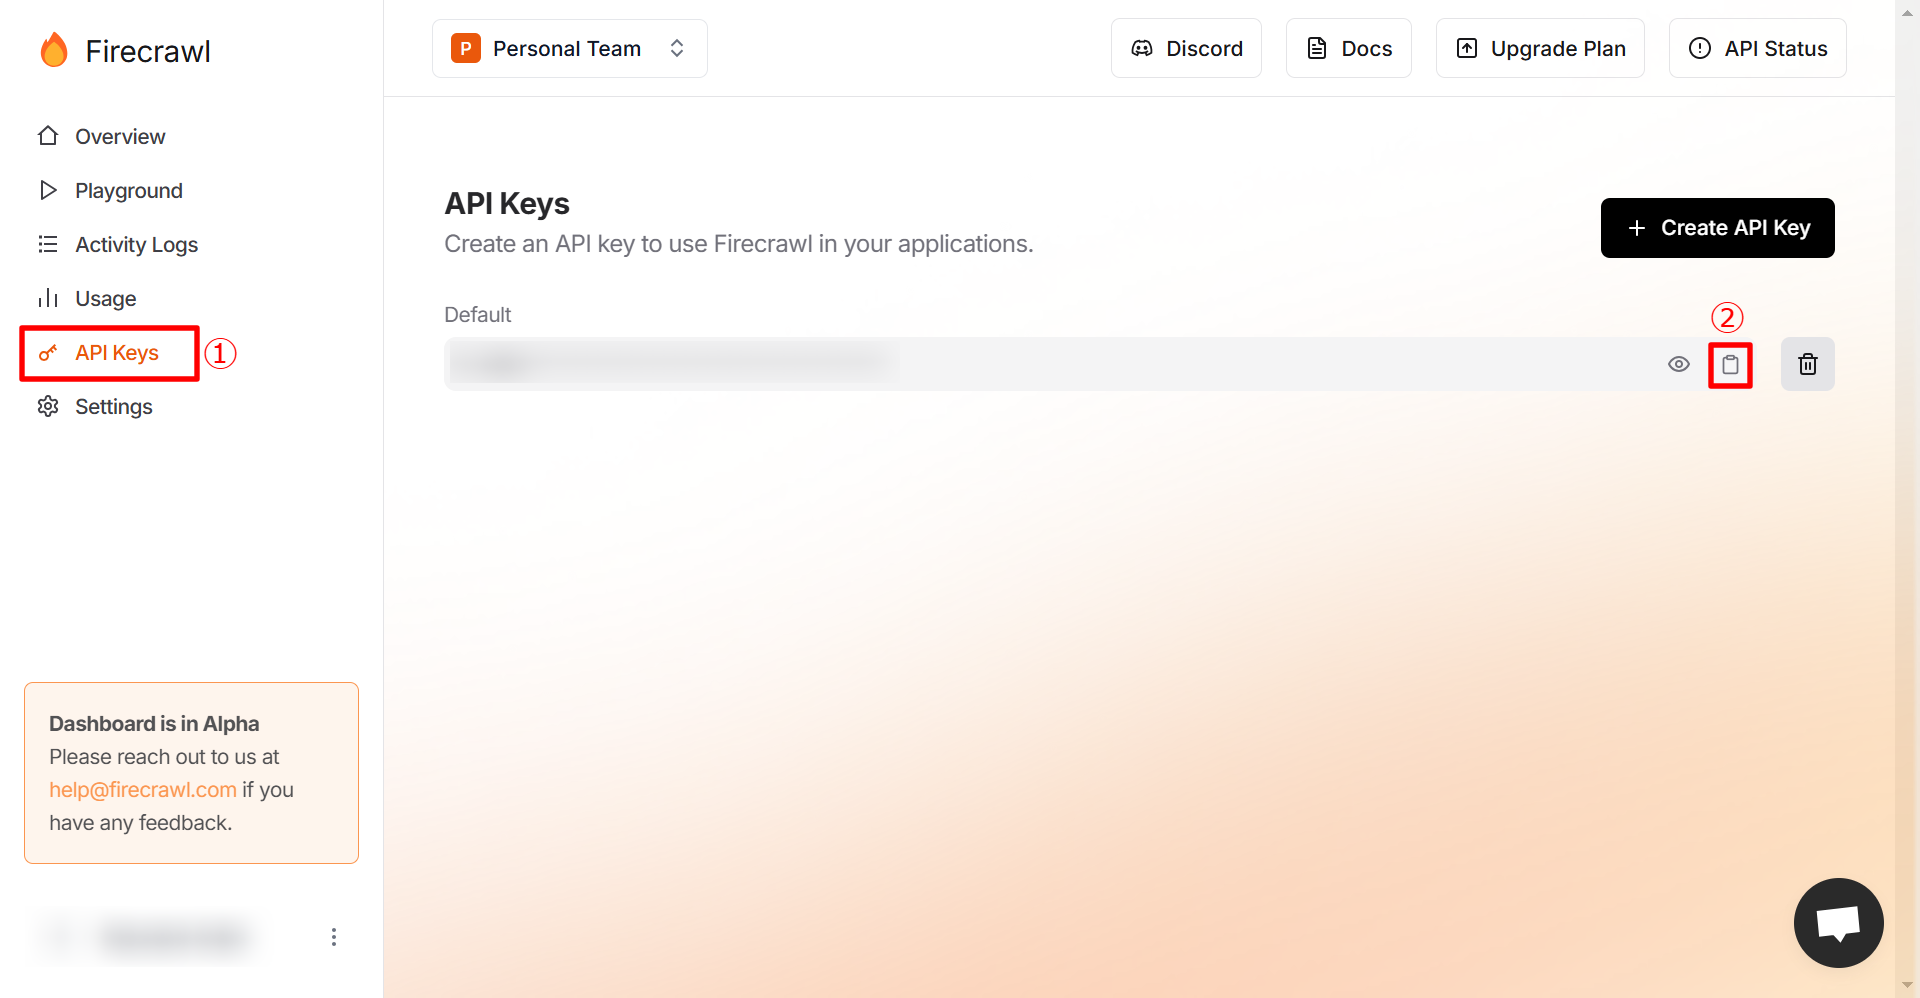The width and height of the screenshot is (1920, 998).
Task: Navigate to the Usage page
Action: [x=105, y=298]
